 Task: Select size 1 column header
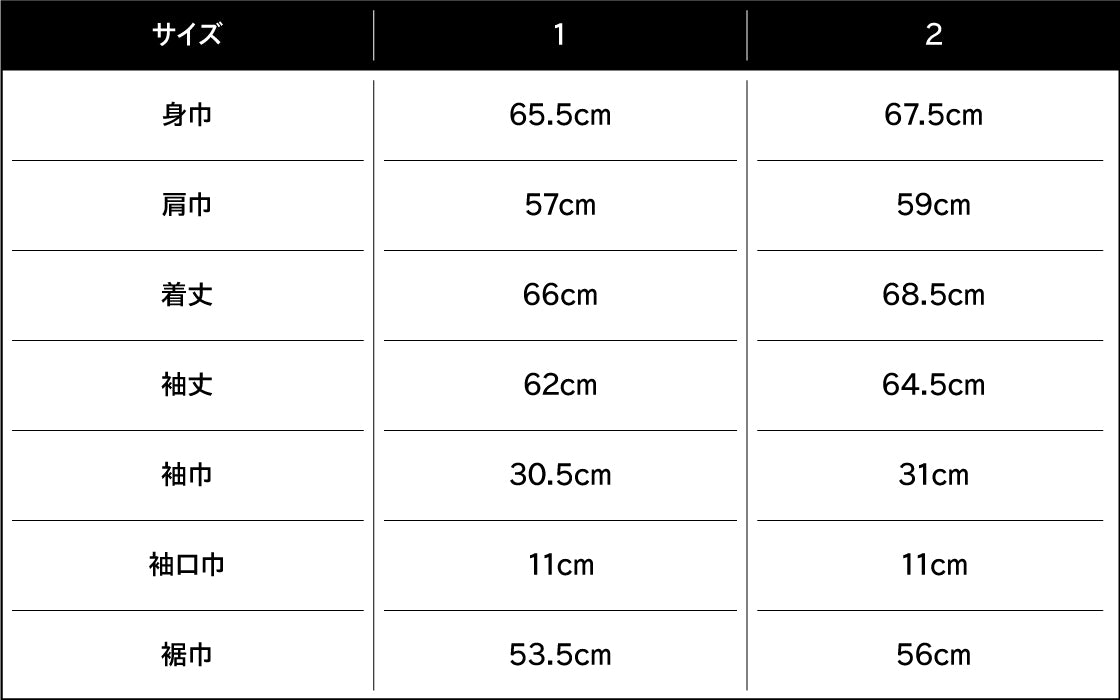tap(559, 36)
